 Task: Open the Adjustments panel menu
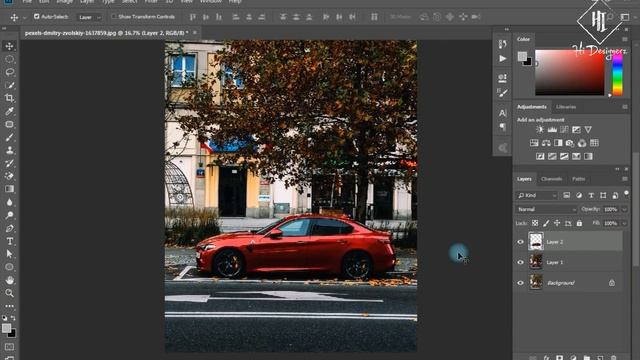tap(624, 107)
